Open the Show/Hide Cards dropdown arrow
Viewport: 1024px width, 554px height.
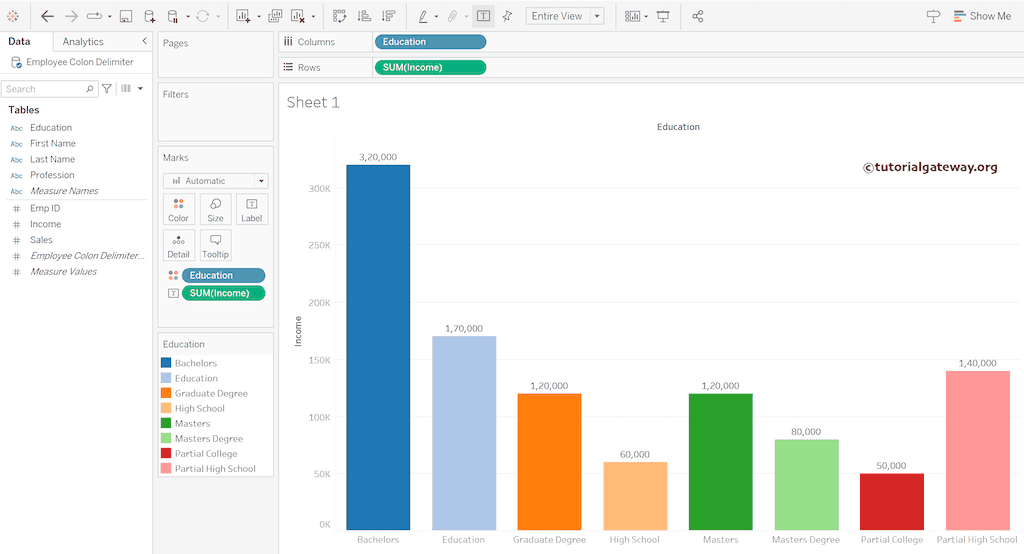tap(646, 16)
